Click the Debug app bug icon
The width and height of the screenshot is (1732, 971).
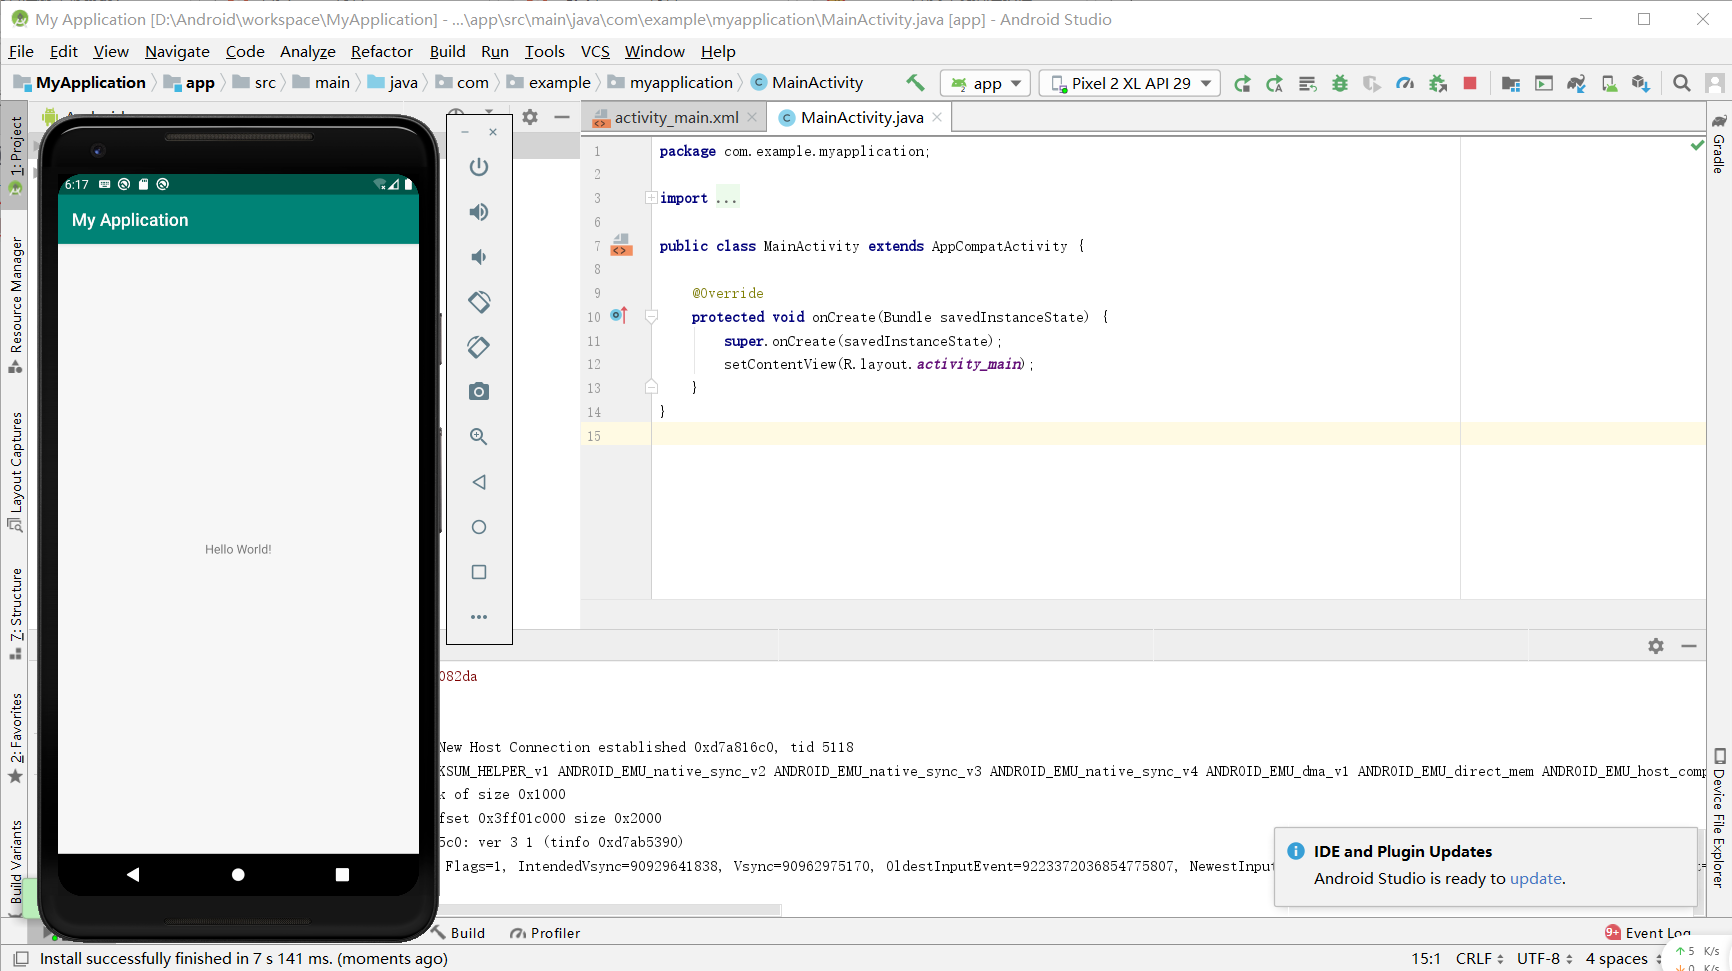tap(1340, 84)
